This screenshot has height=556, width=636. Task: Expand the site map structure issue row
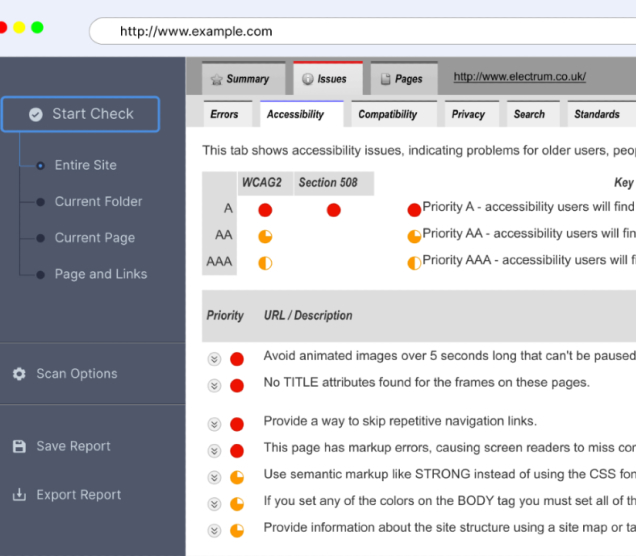214,530
